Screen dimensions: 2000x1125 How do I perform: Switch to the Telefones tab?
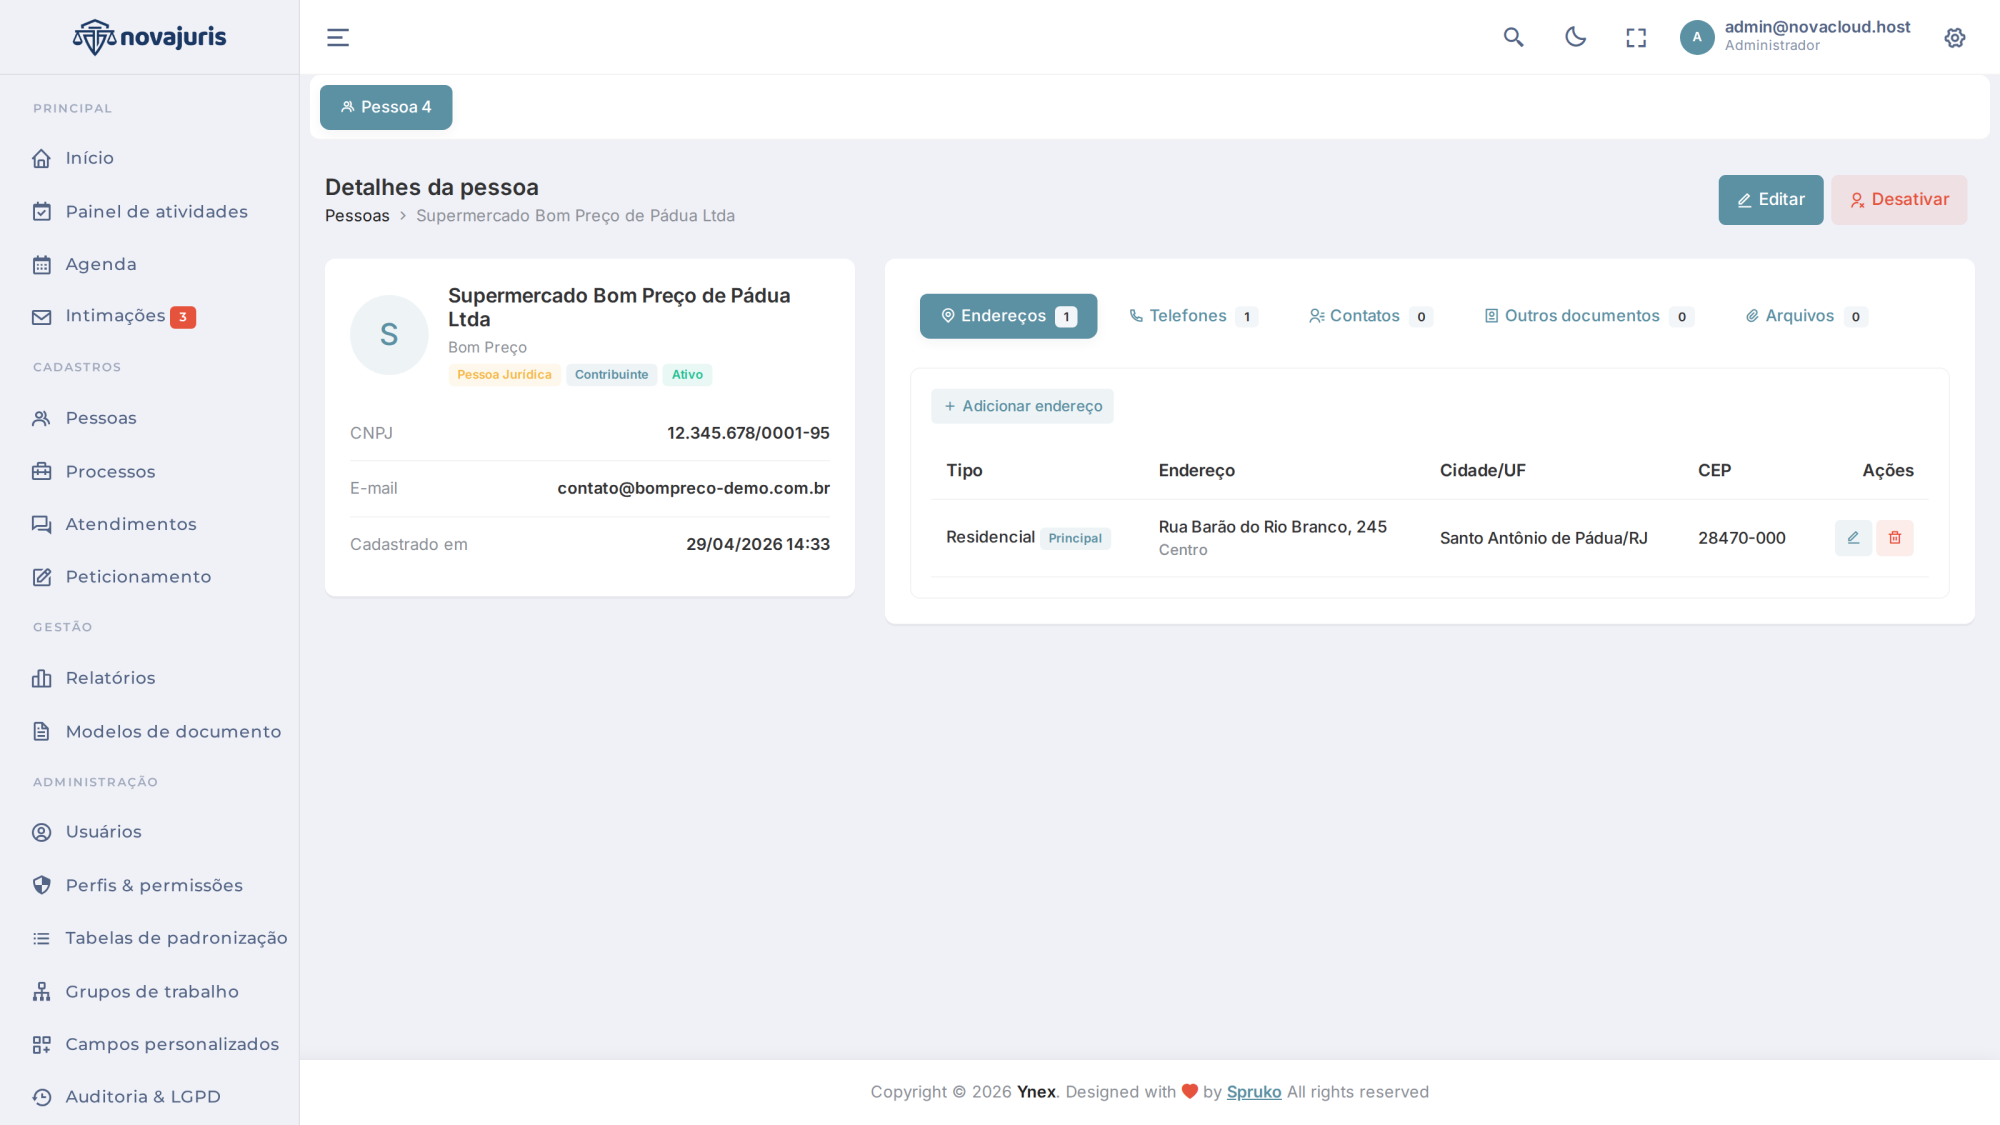(1192, 316)
